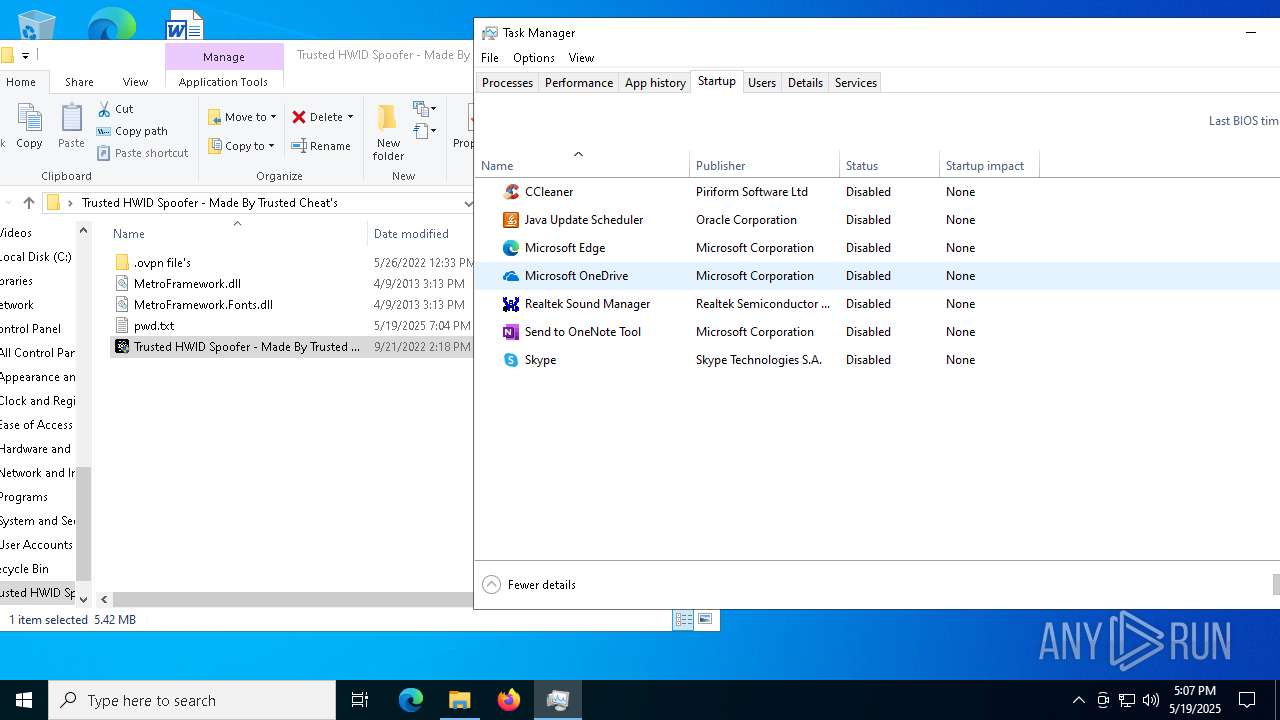Click the New folder icon
The width and height of the screenshot is (1280, 720).
[x=388, y=118]
